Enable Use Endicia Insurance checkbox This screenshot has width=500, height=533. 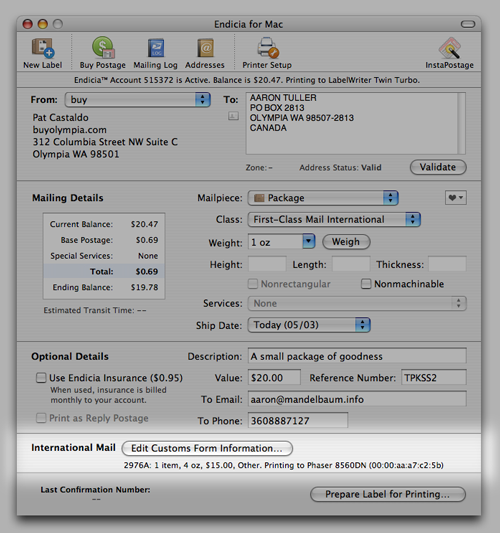pyautogui.click(x=41, y=378)
